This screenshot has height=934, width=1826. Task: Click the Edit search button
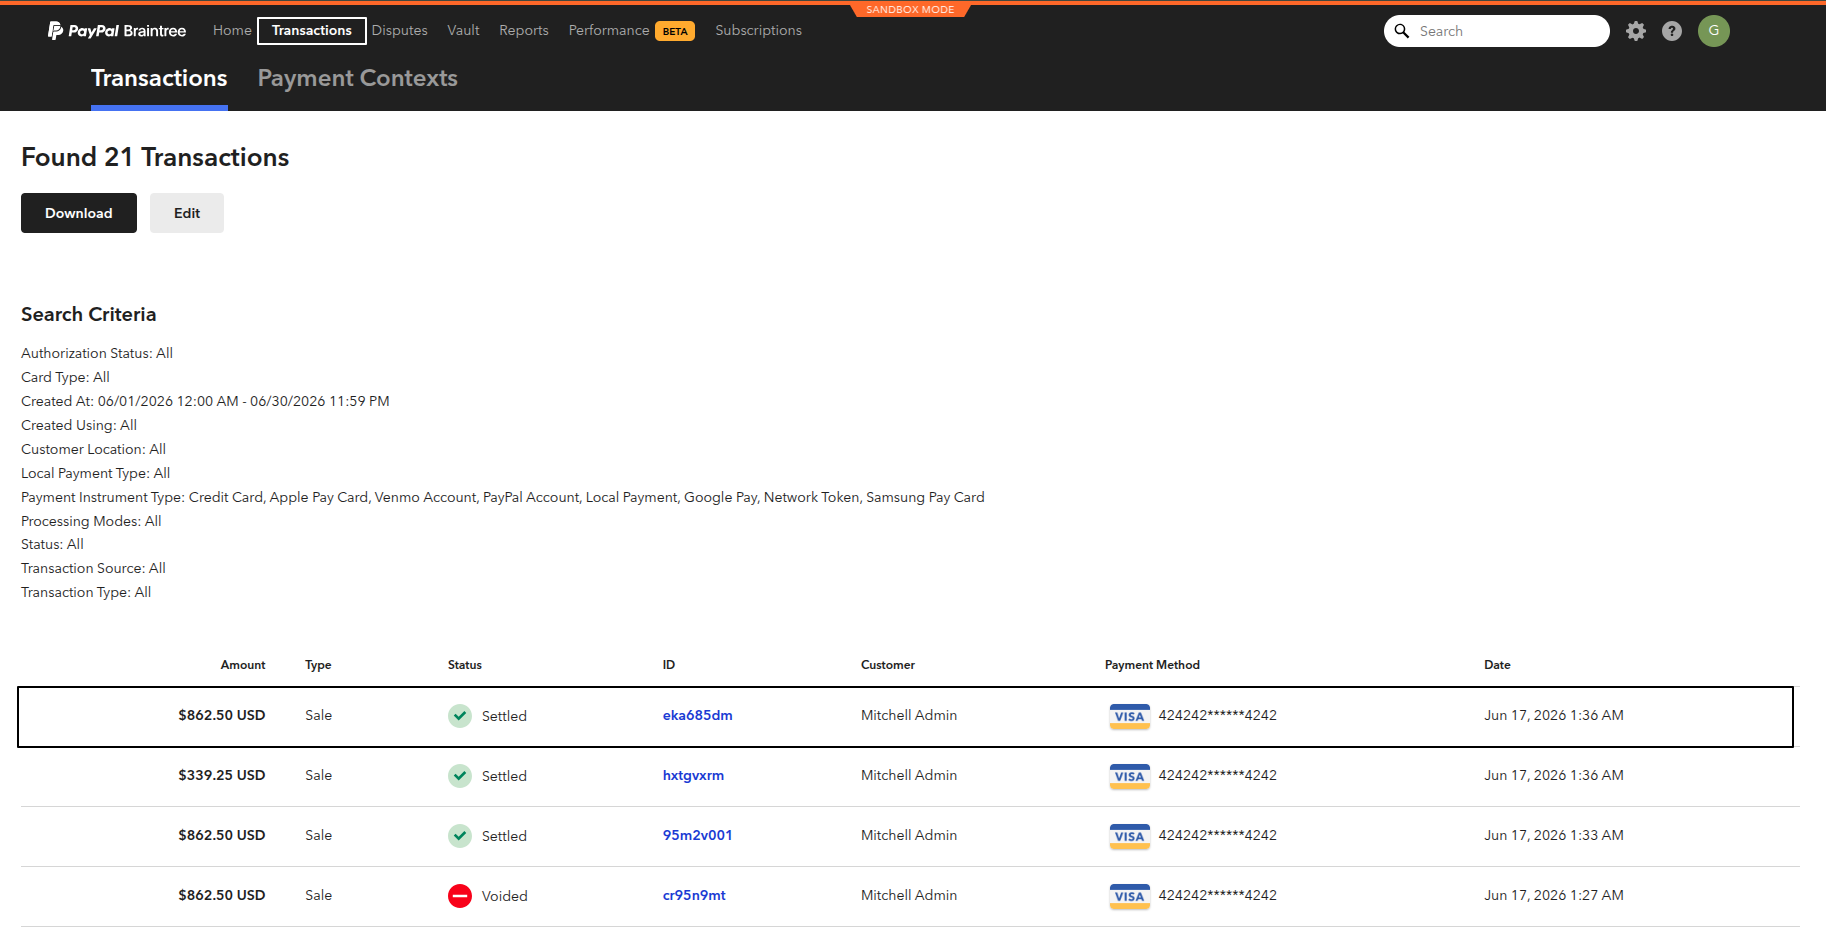coord(187,213)
